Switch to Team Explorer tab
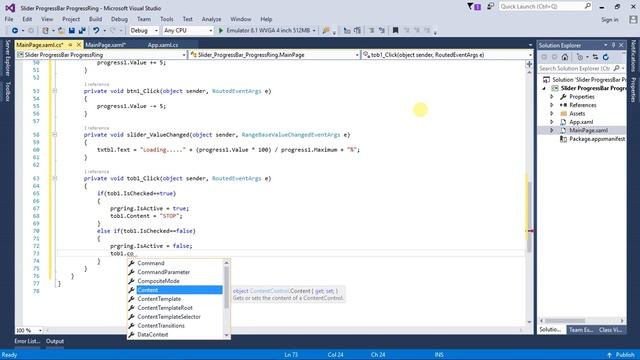The image size is (640, 360). 581,330
